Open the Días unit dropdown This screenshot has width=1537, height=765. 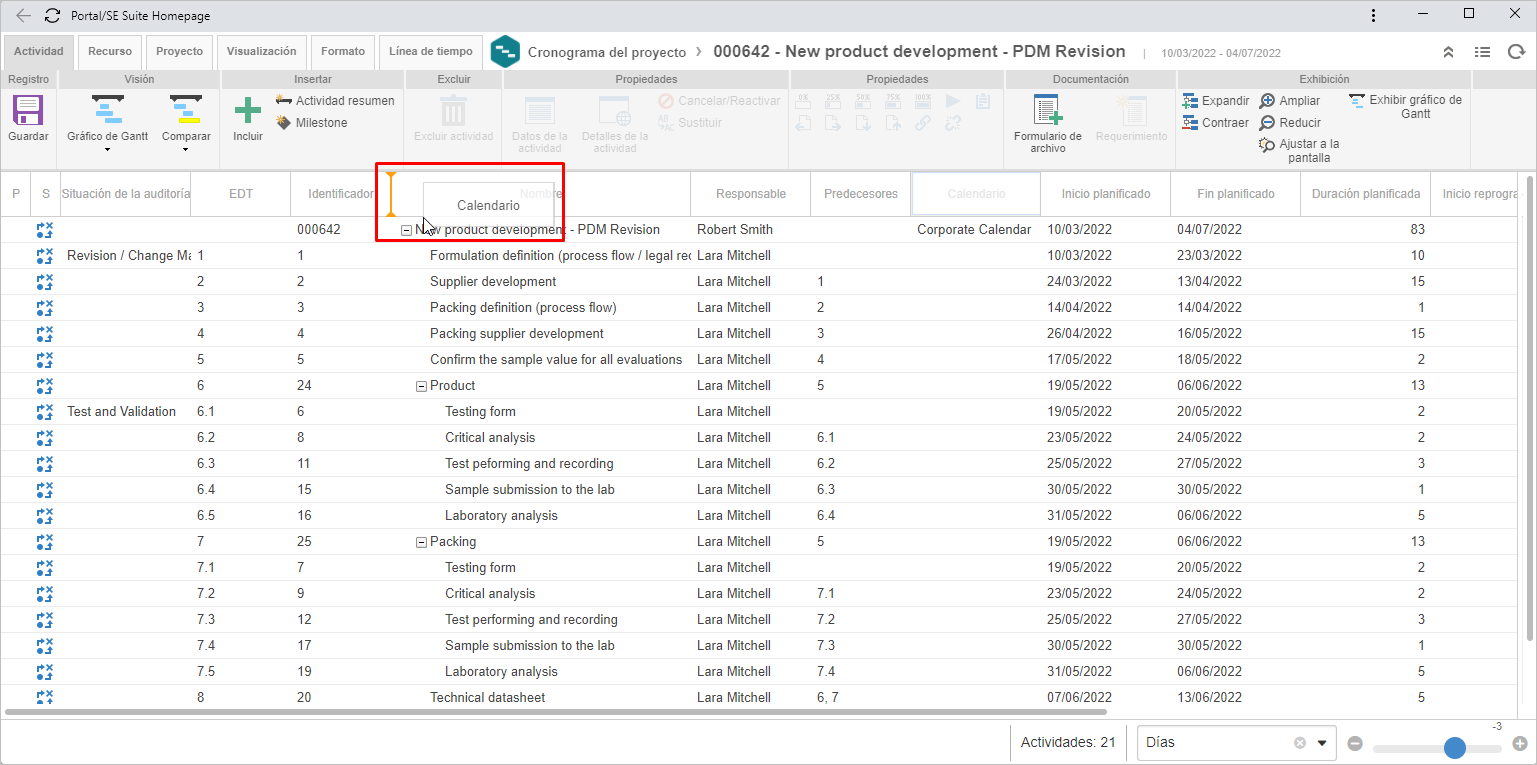coord(1322,743)
